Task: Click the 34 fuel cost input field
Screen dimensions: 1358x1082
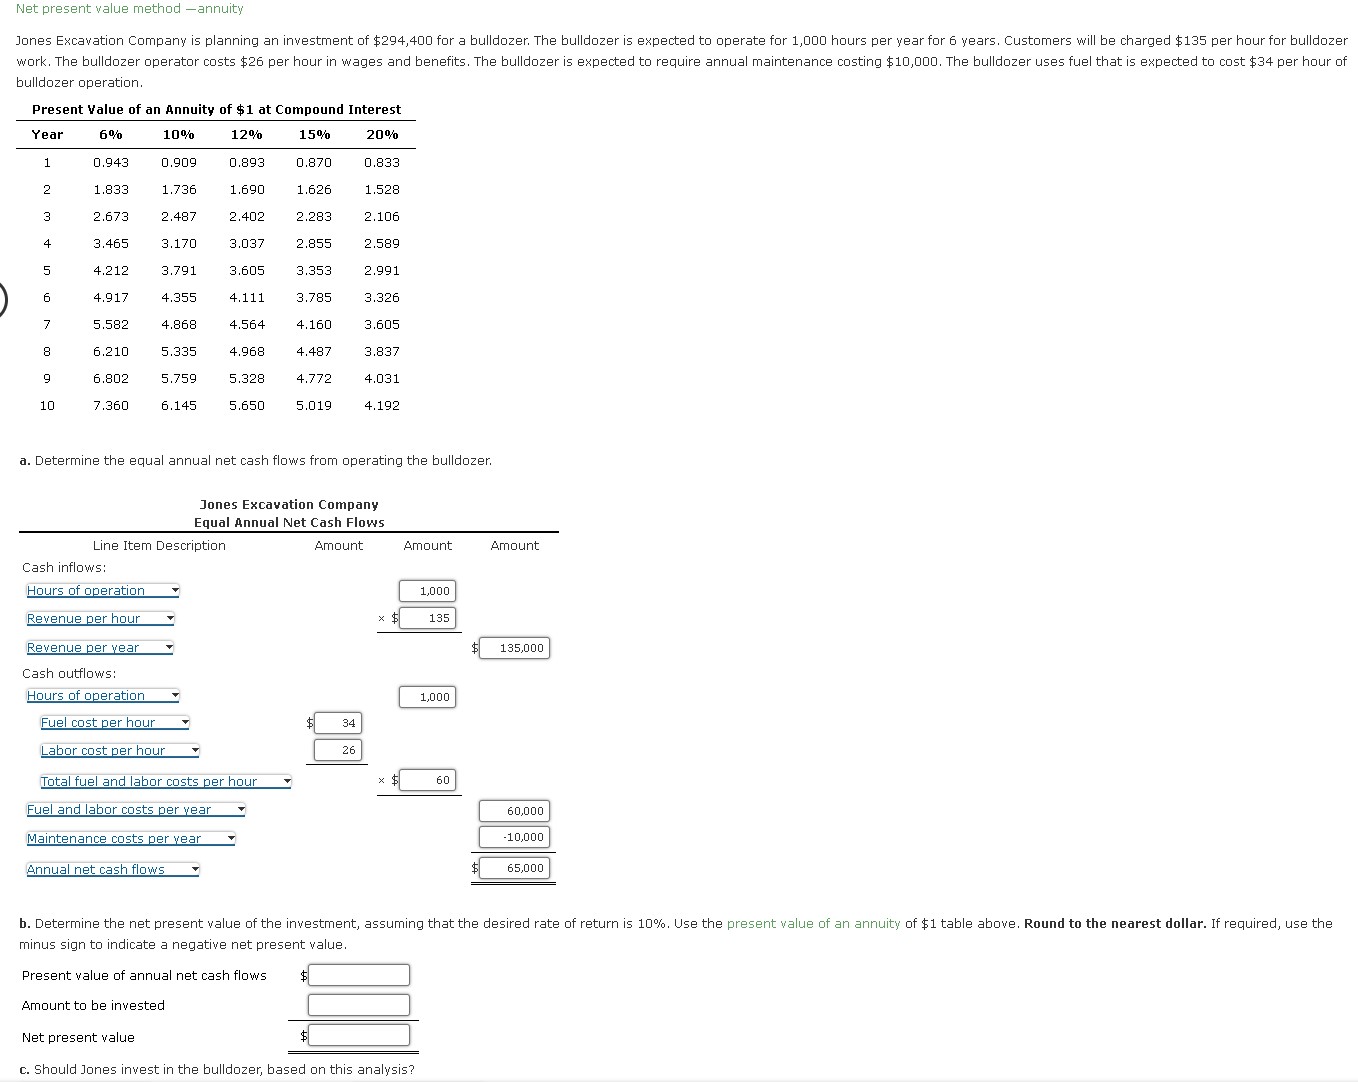Action: (337, 722)
